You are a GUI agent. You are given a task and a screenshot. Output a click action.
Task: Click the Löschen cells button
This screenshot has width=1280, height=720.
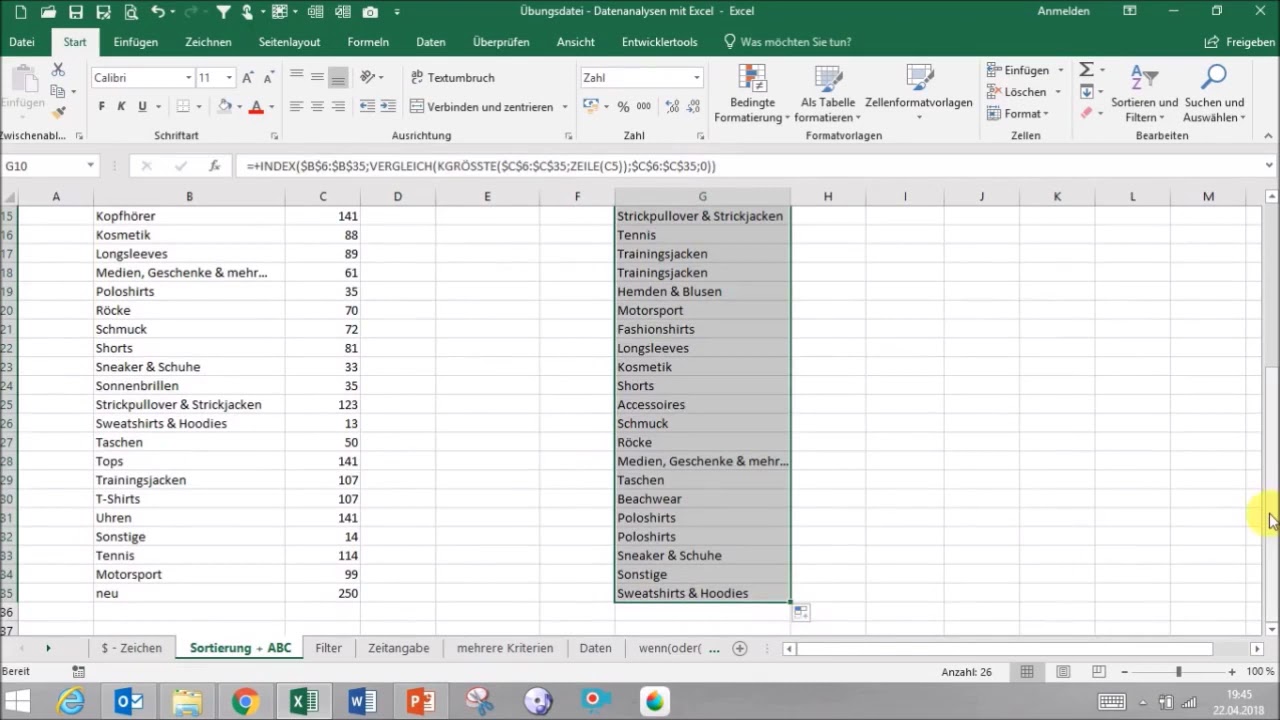[1016, 92]
